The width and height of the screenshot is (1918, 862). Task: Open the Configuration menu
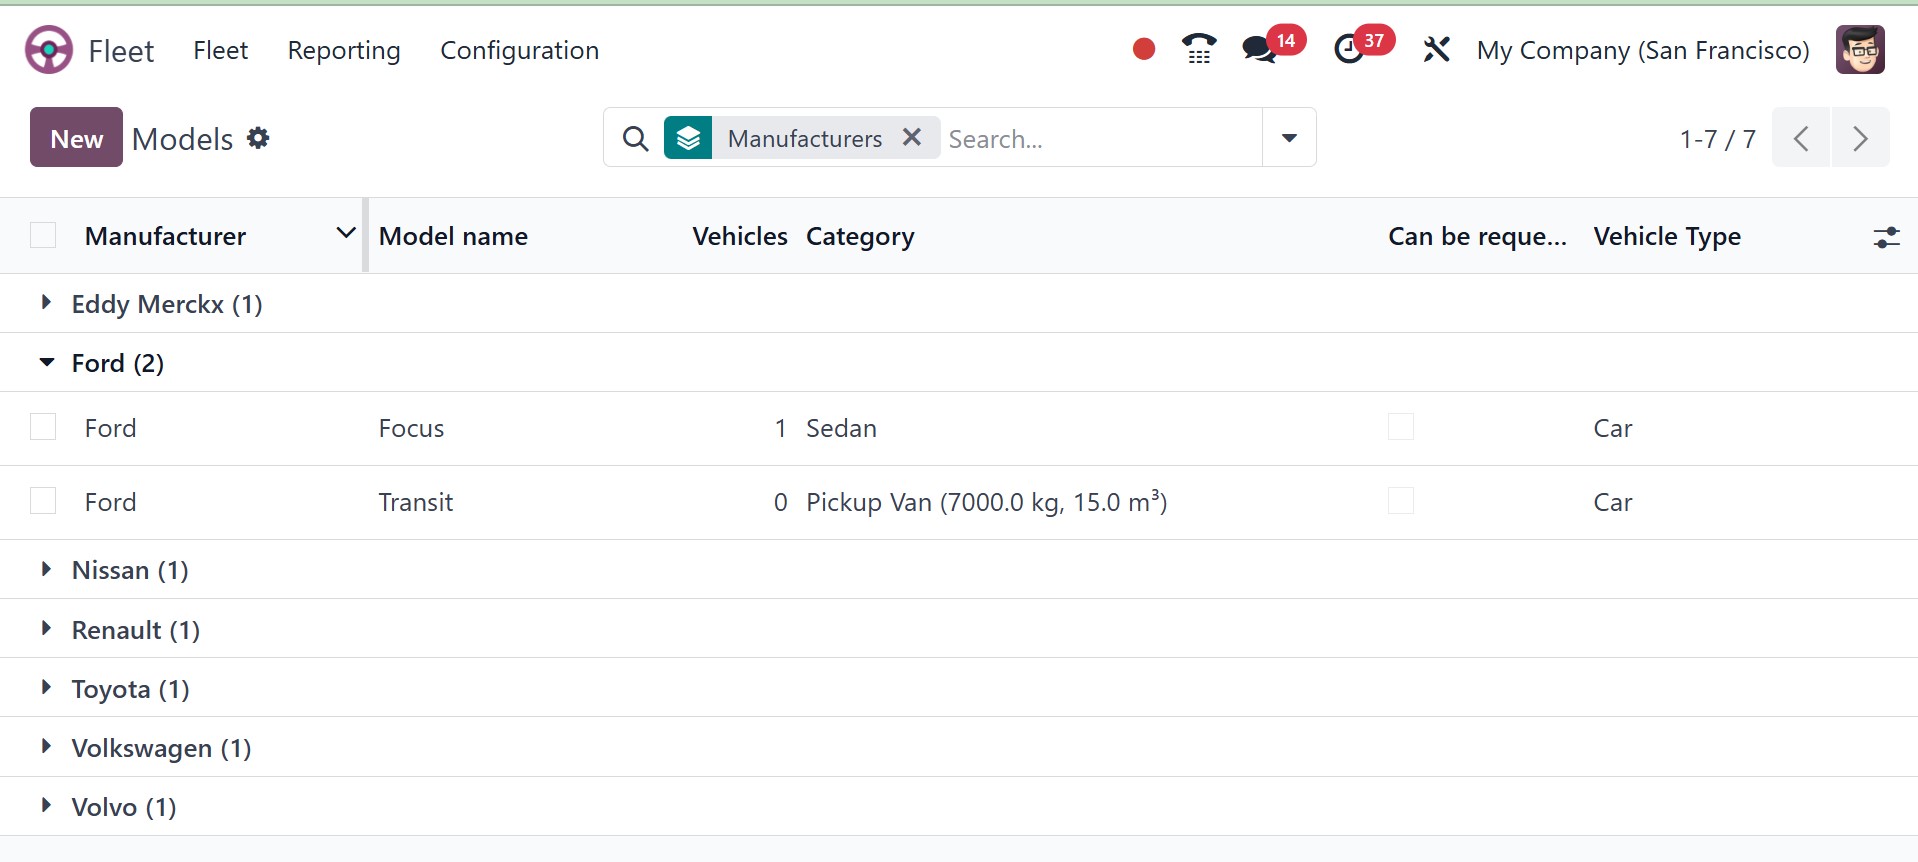point(519,50)
